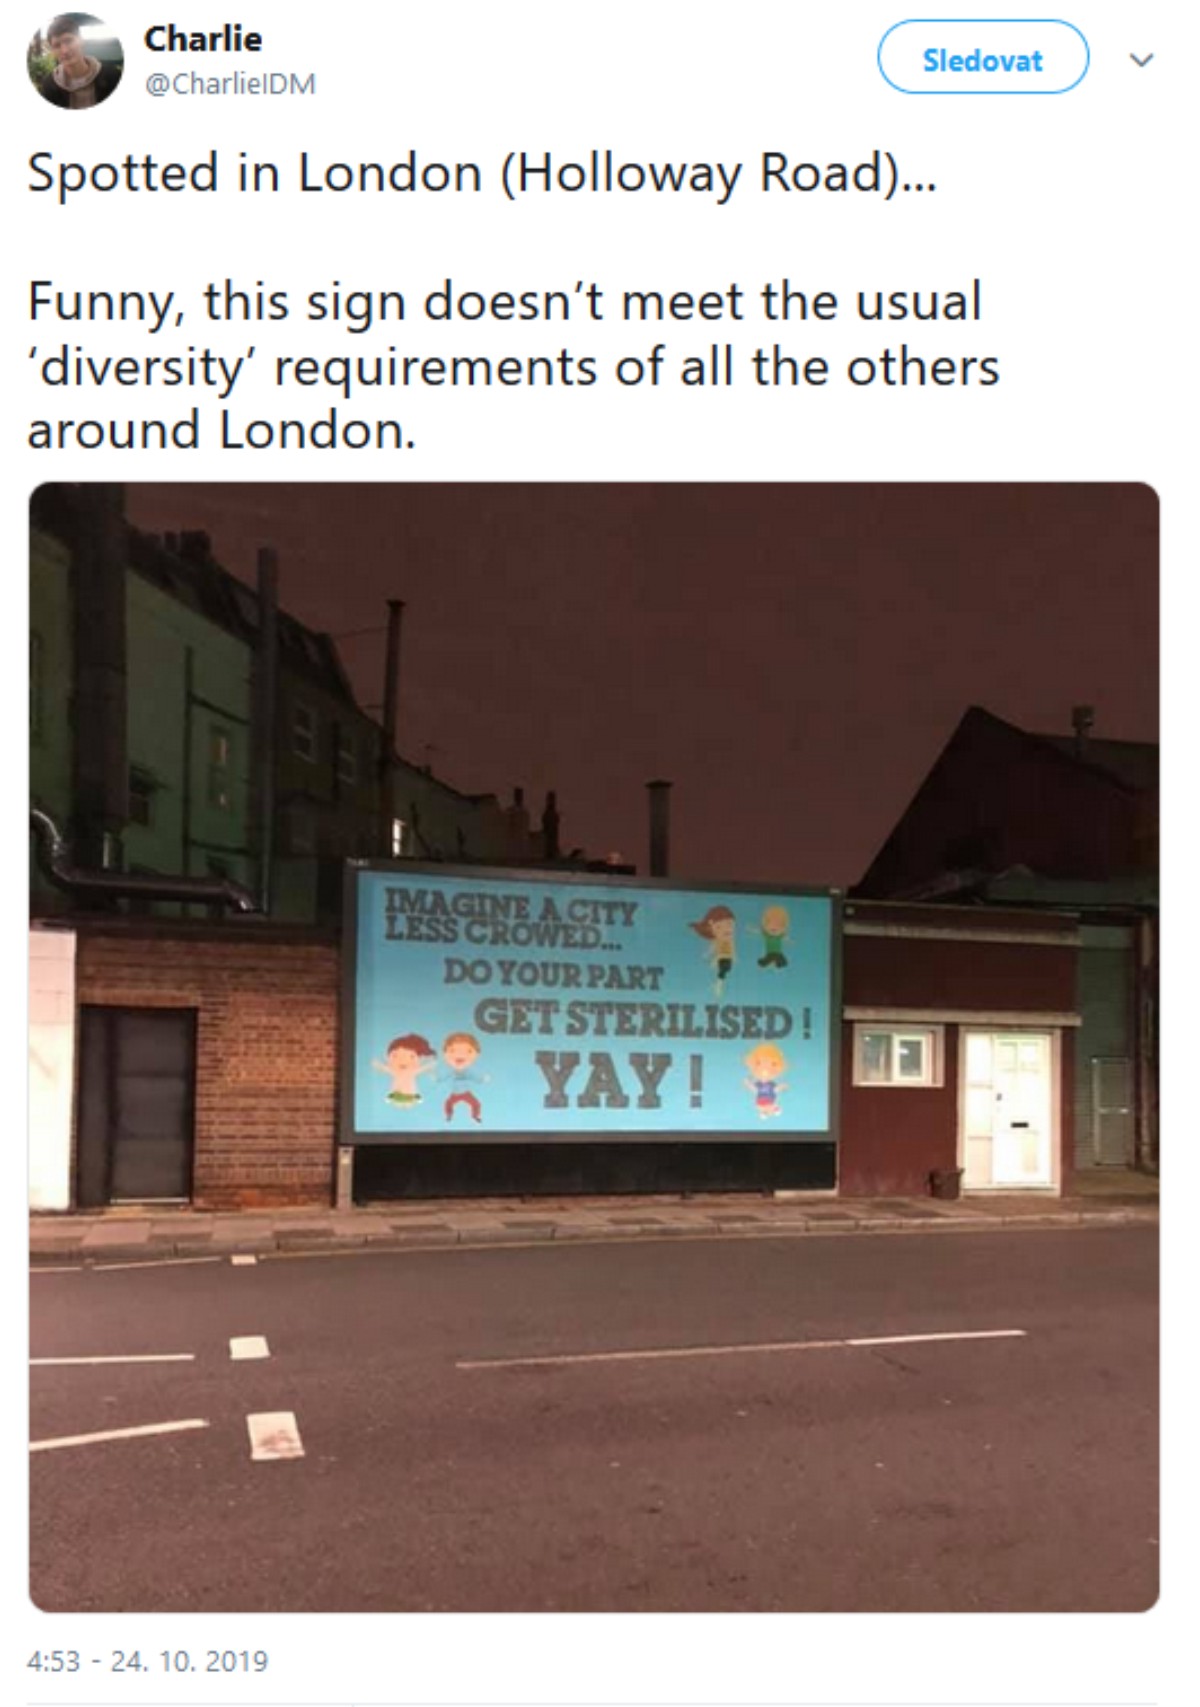
Task: Open the attached night street photo
Action: [594, 1047]
